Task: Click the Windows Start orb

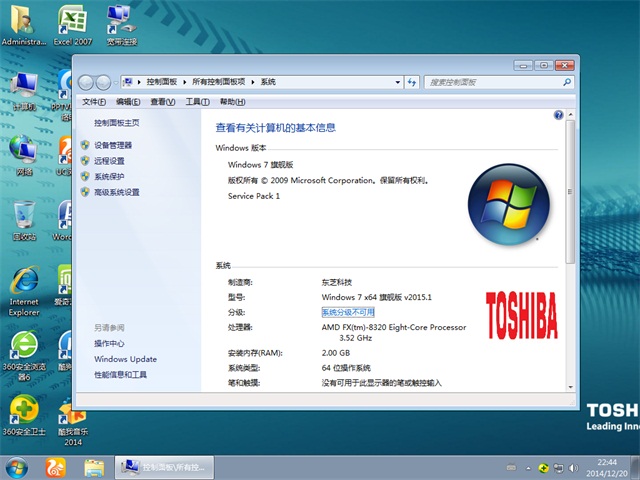Action: coord(17,467)
